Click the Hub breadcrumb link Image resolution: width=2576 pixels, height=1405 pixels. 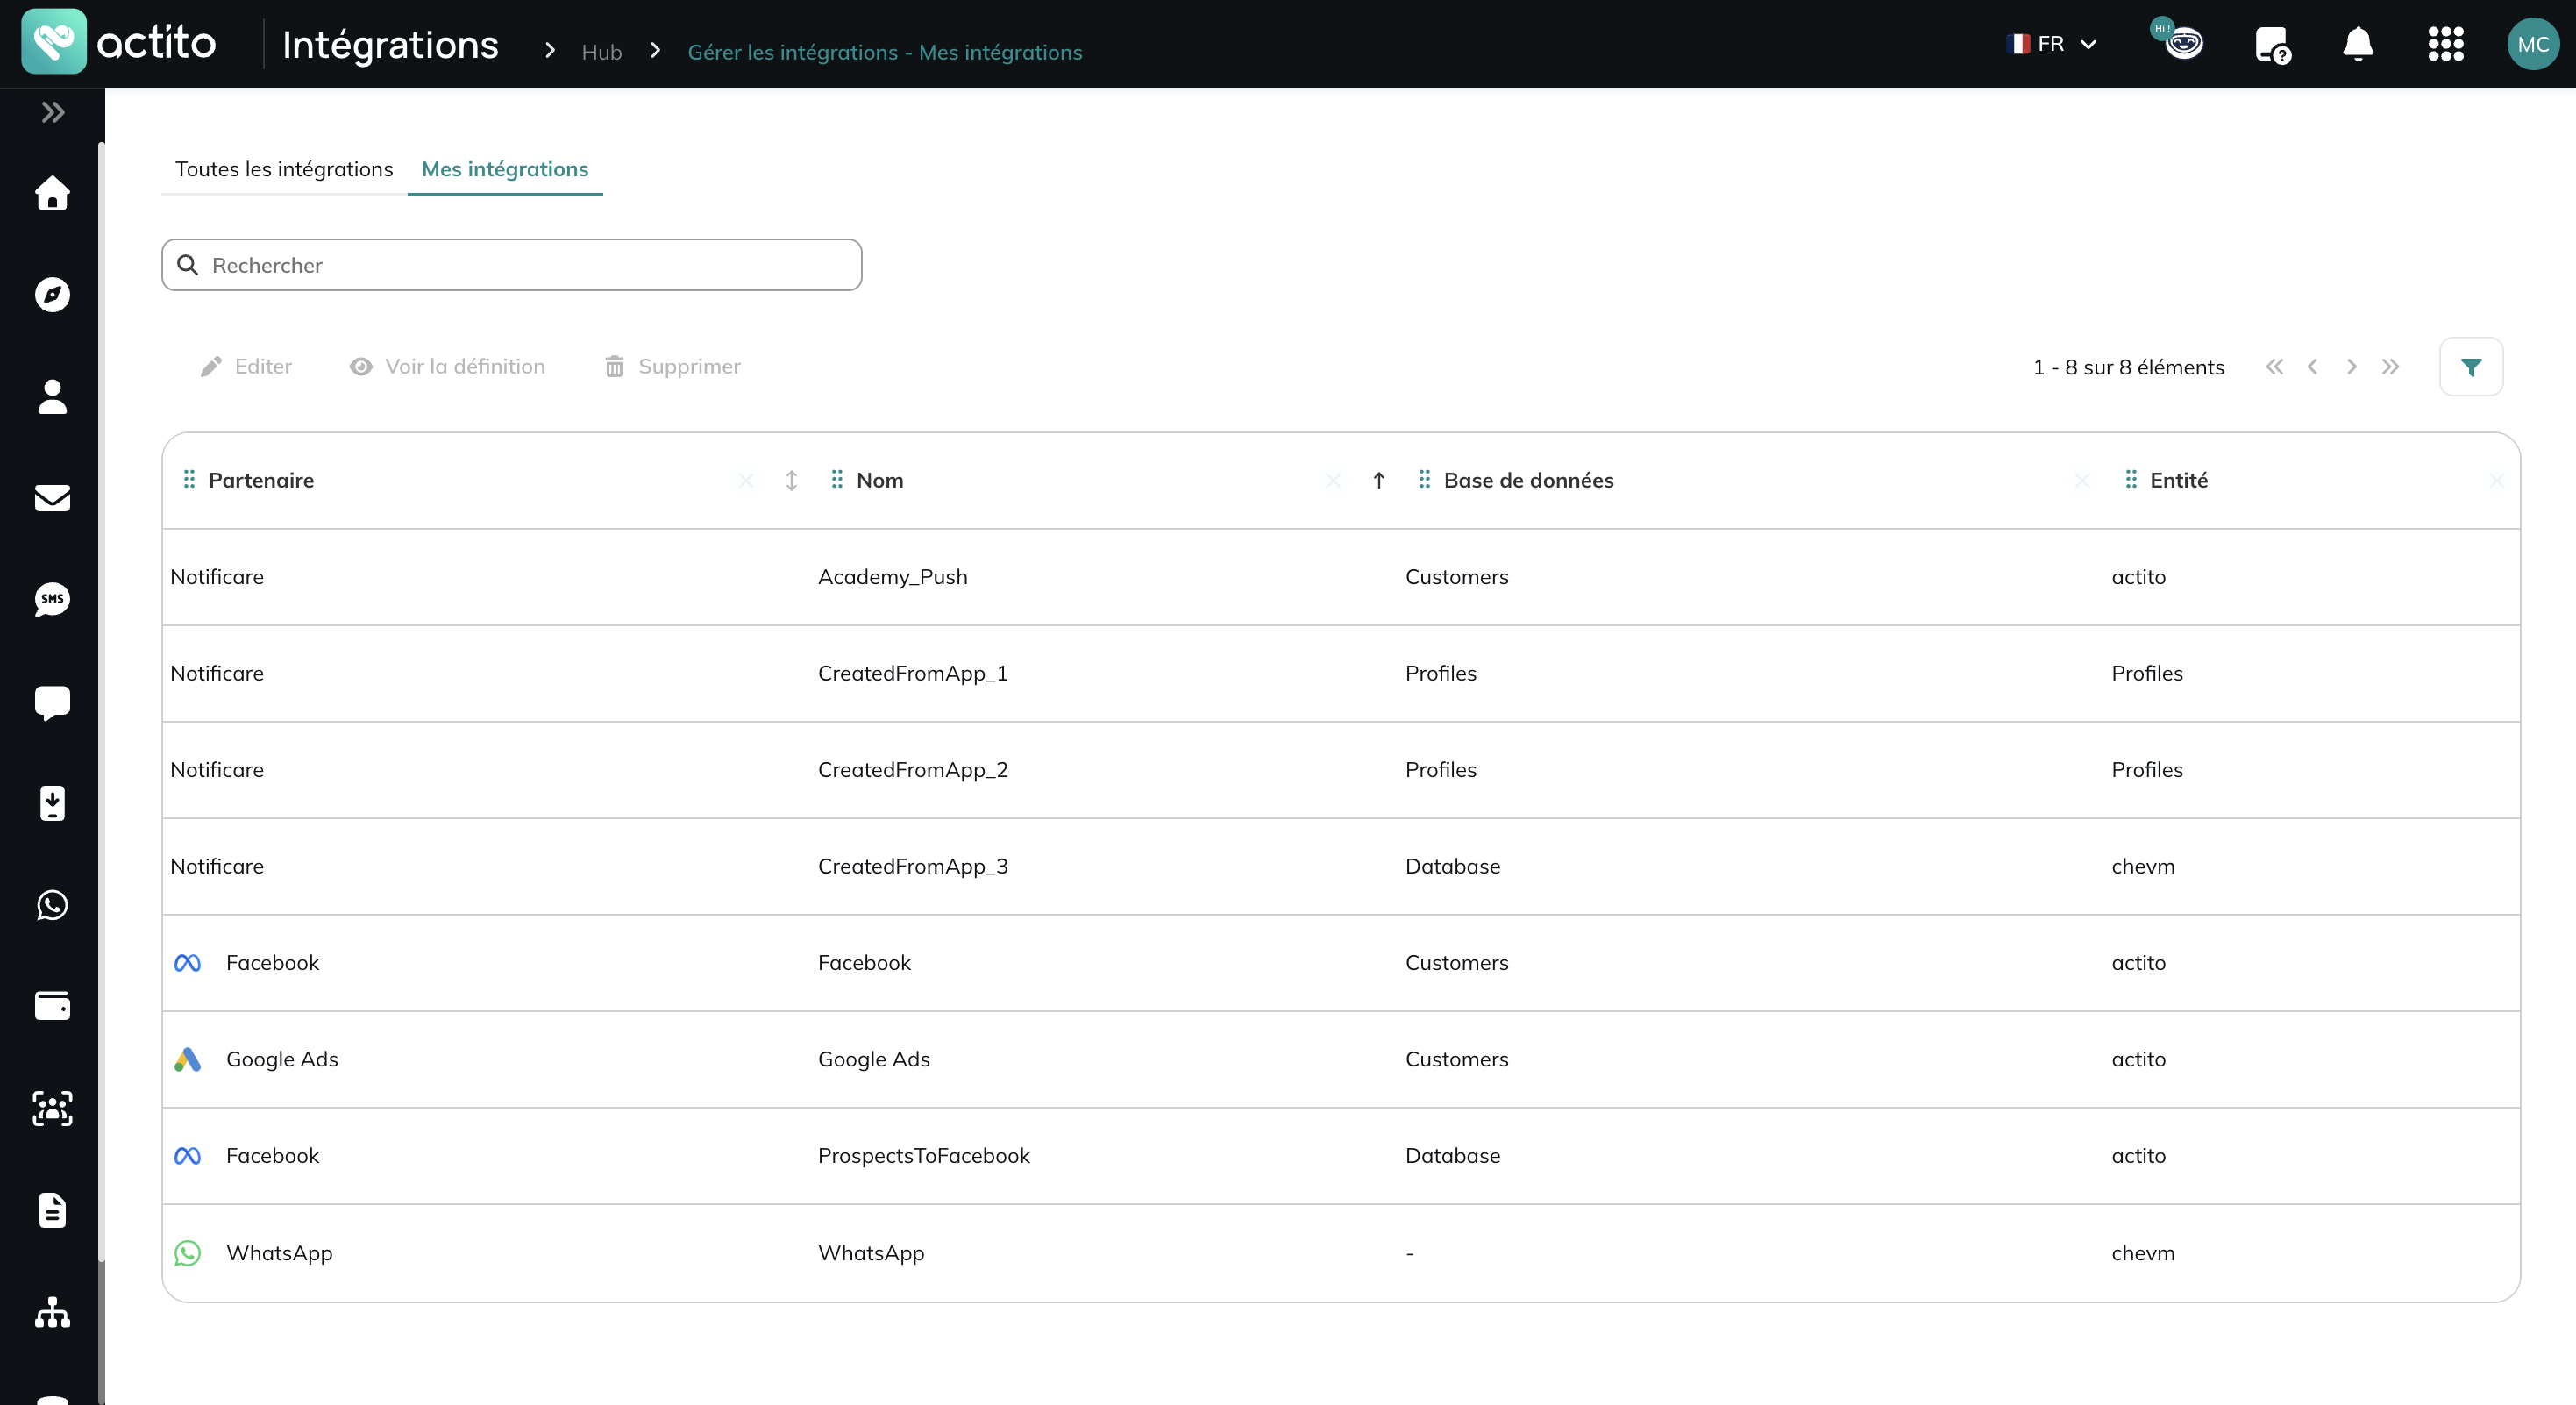[x=602, y=52]
